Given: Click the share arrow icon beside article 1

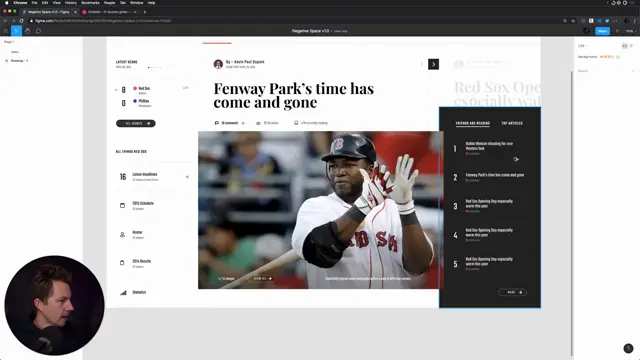Looking at the screenshot, I should click(516, 159).
